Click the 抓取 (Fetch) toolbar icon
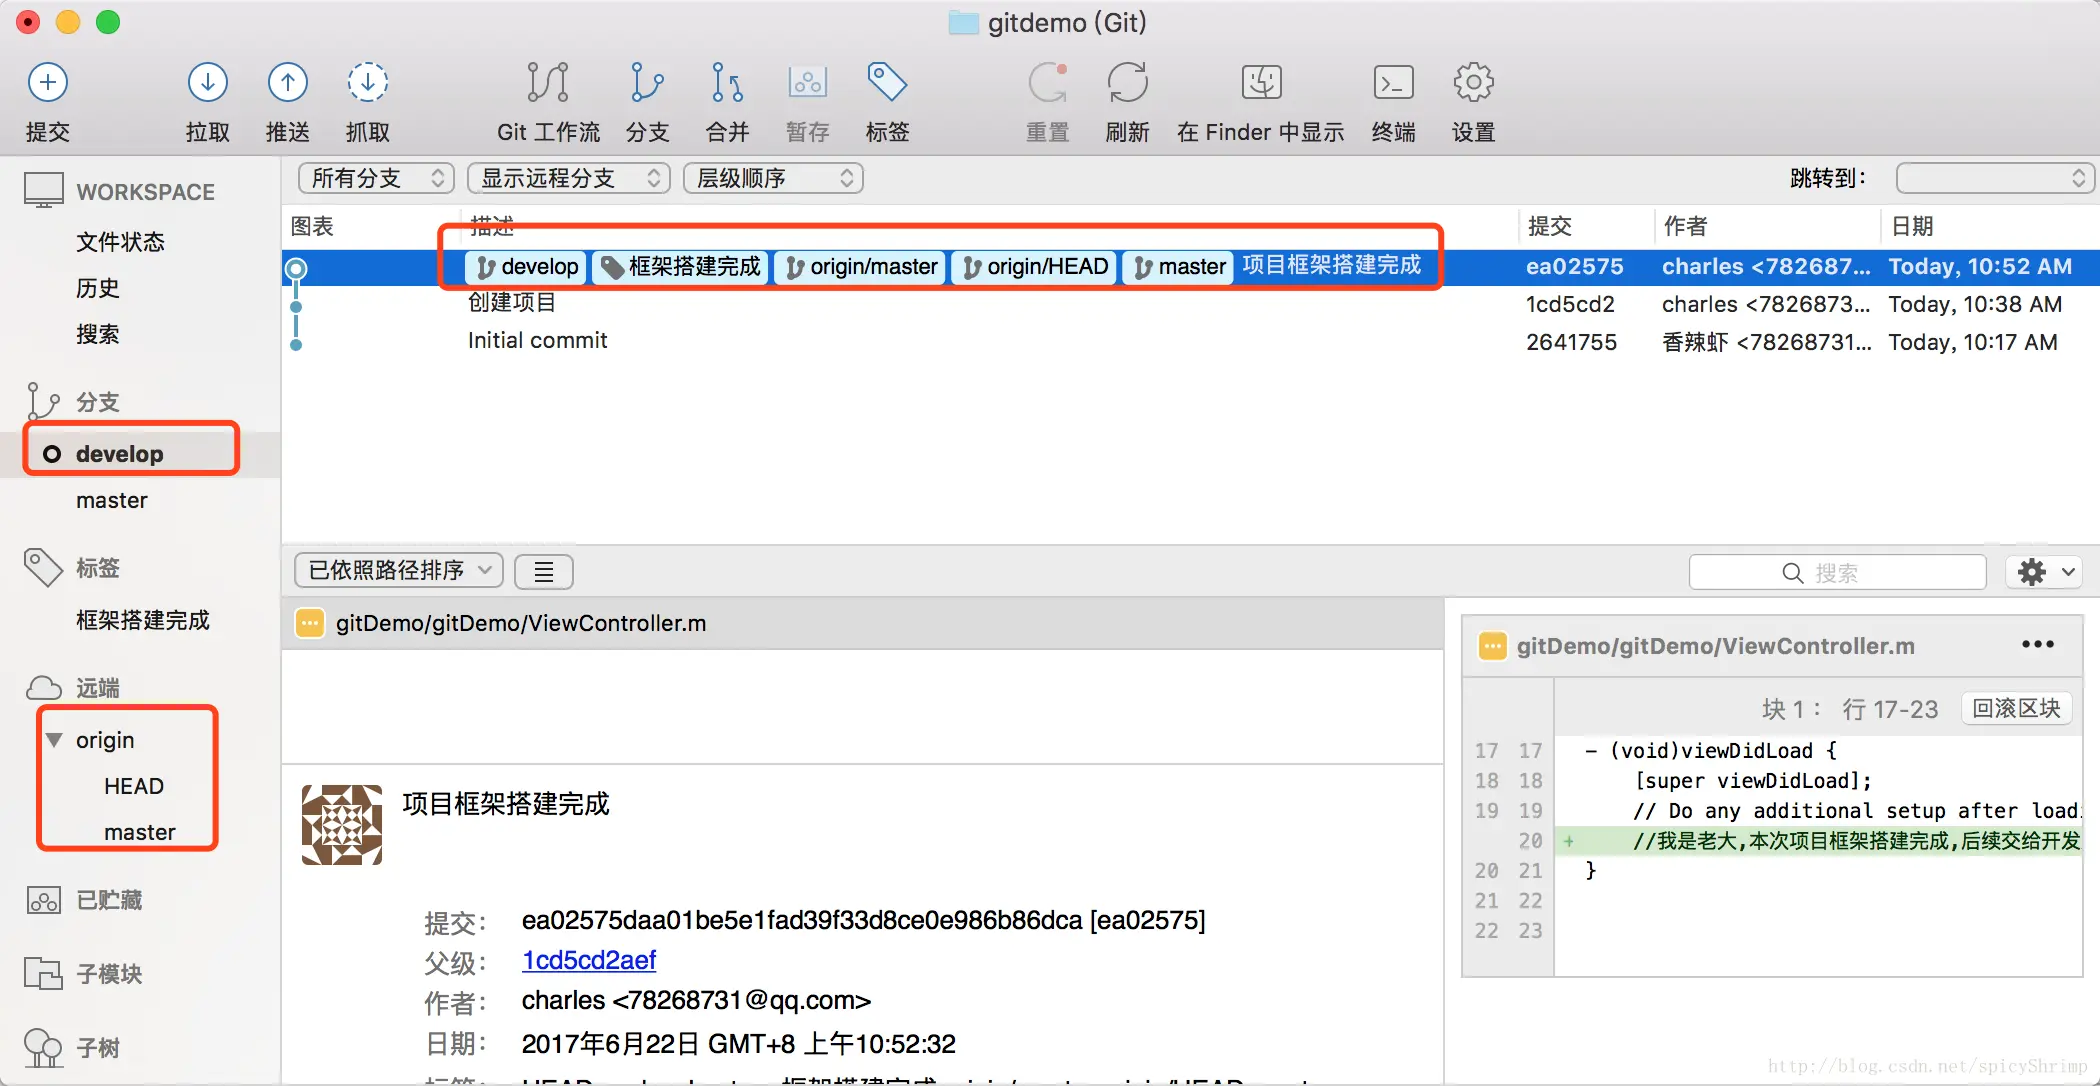Screen dimensions: 2100x1086 [x=367, y=83]
